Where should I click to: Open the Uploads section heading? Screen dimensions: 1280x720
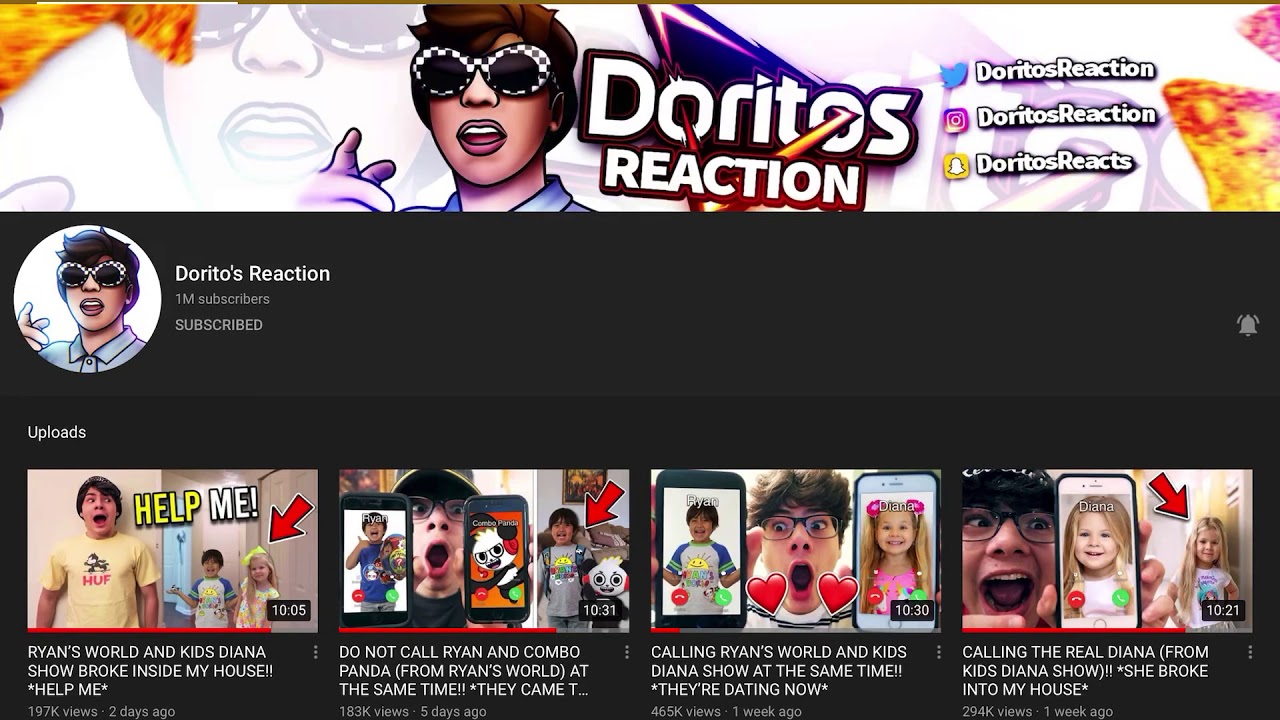(x=57, y=432)
